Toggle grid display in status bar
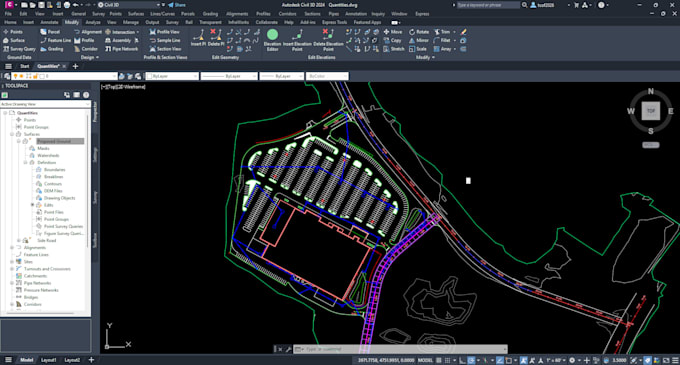The height and width of the screenshot is (365, 680). point(439,360)
